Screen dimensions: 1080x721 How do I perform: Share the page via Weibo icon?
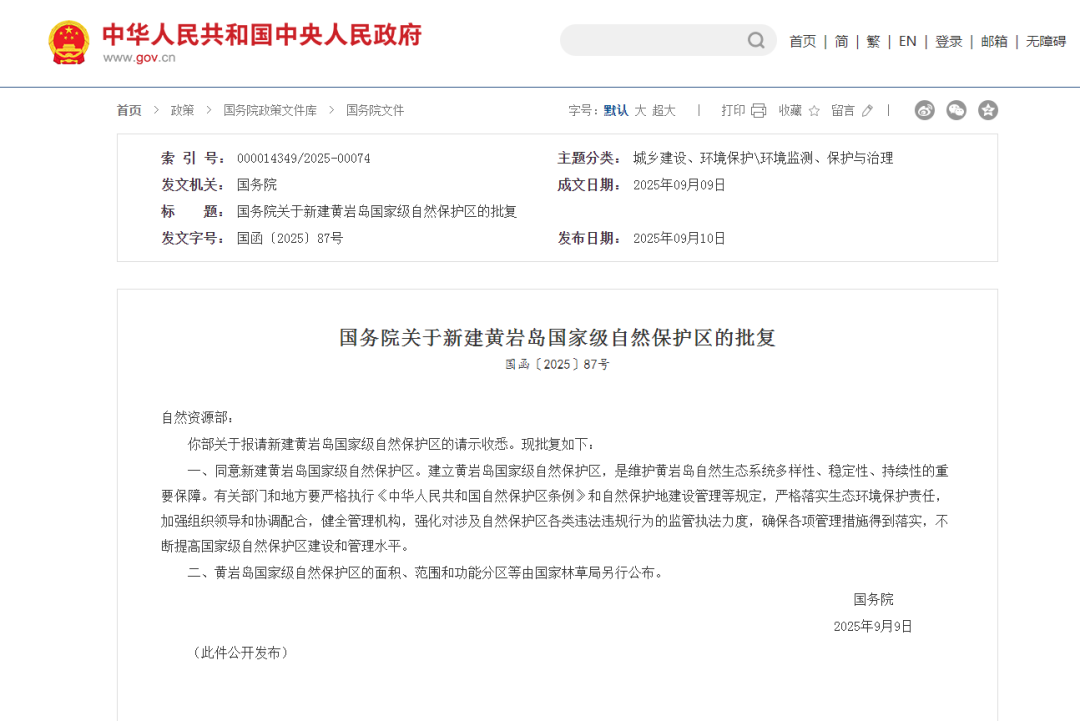pyautogui.click(x=924, y=110)
